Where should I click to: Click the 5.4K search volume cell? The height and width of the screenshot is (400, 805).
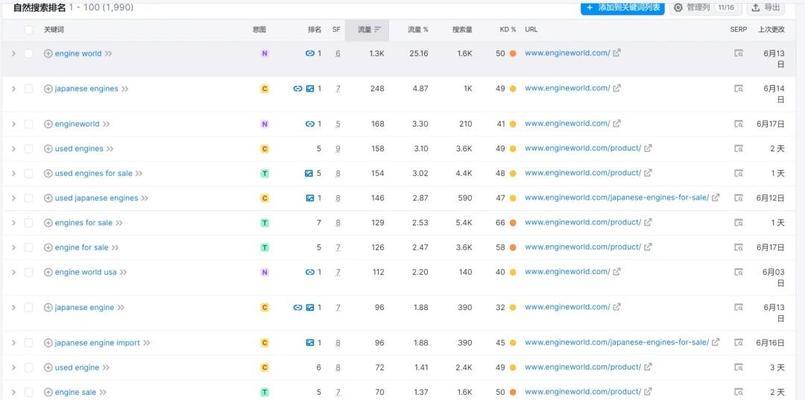464,223
